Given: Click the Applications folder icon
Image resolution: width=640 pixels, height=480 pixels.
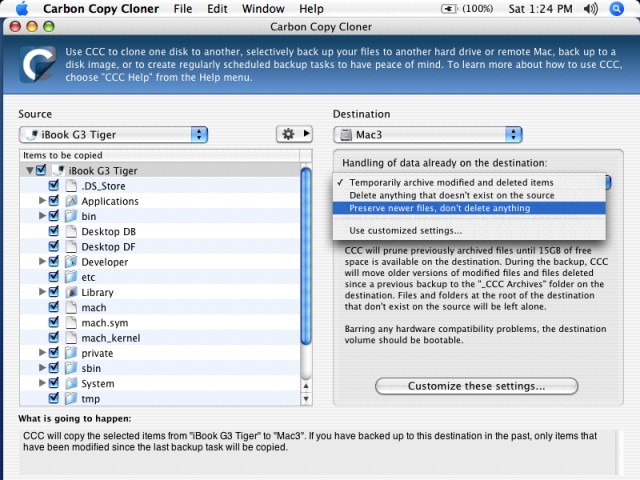Looking at the screenshot, I should (x=71, y=201).
